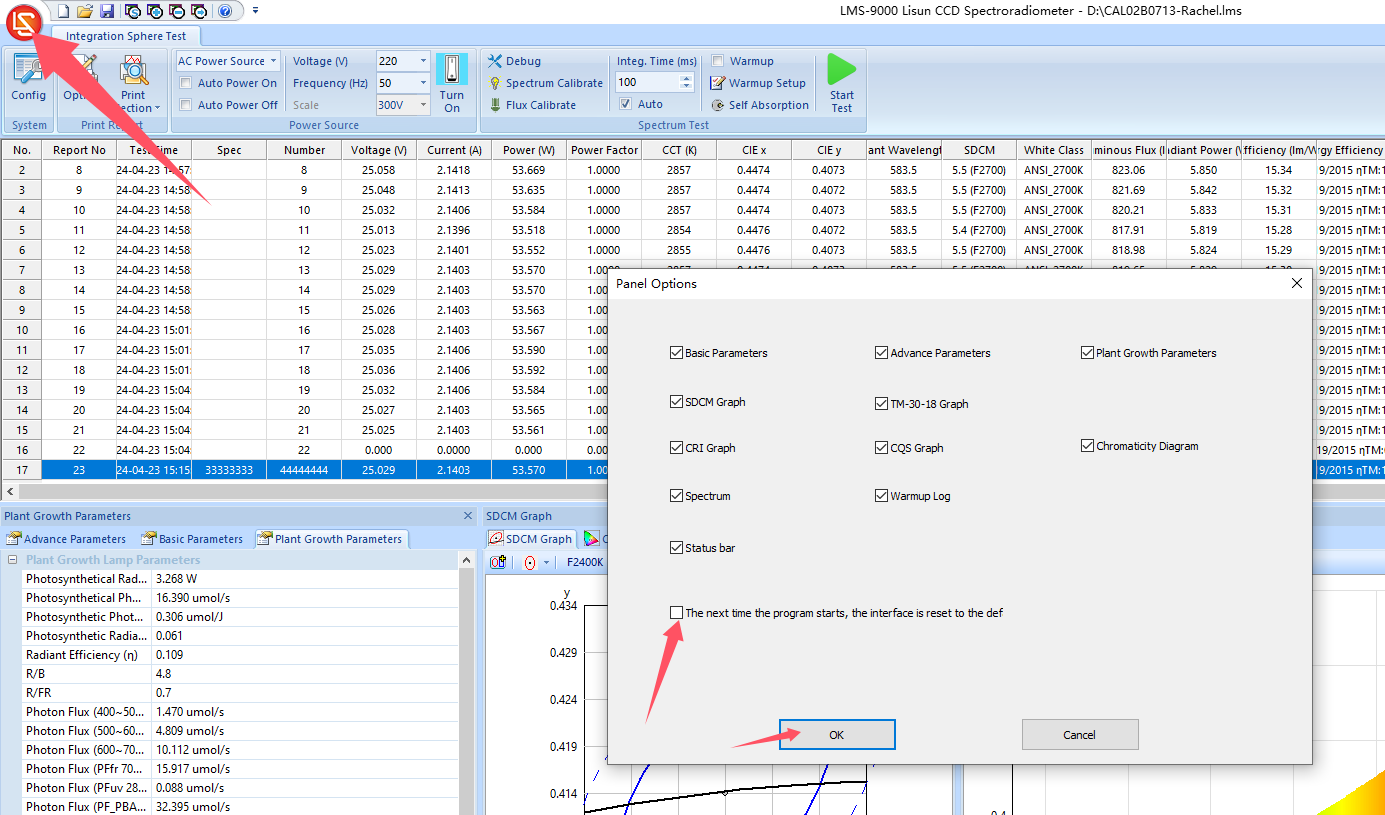This screenshot has height=815, width=1385.
Task: Uncheck the TM-30-18 Graph checkbox
Action: tap(881, 404)
